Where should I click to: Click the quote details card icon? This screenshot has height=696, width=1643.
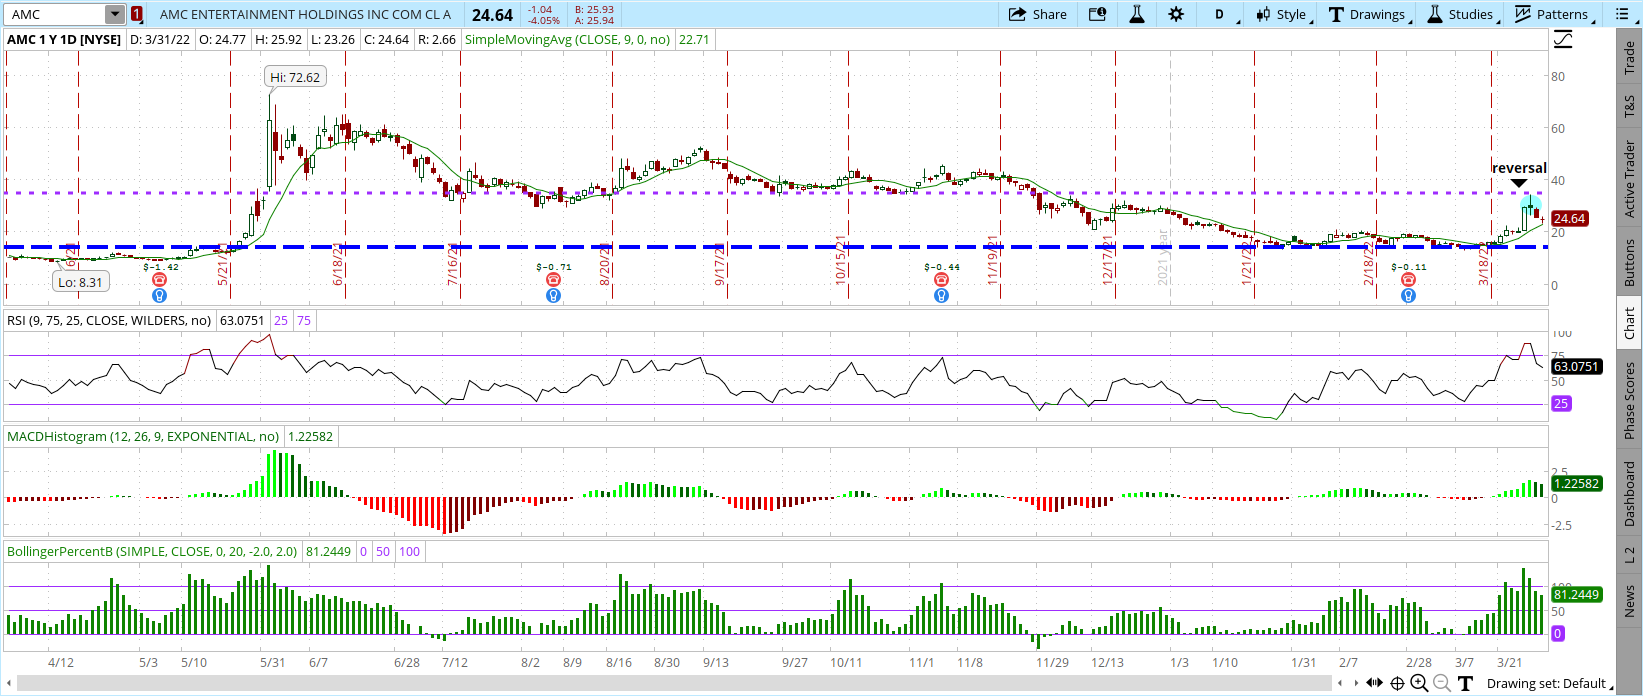pos(1097,14)
